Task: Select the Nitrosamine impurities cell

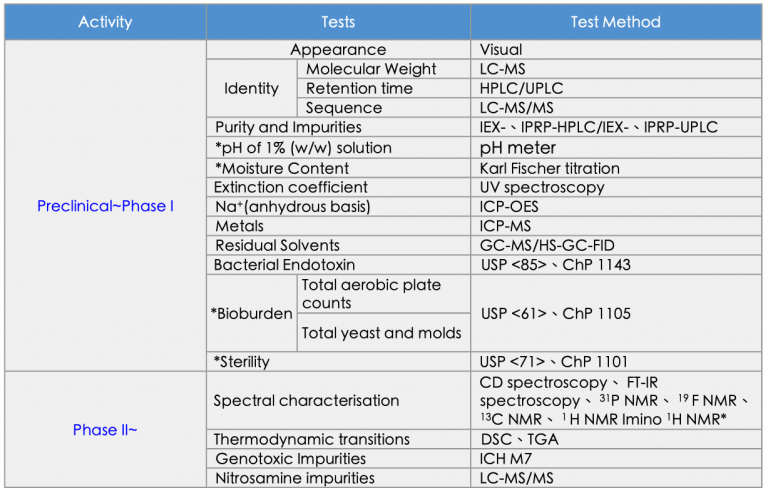Action: [x=338, y=478]
